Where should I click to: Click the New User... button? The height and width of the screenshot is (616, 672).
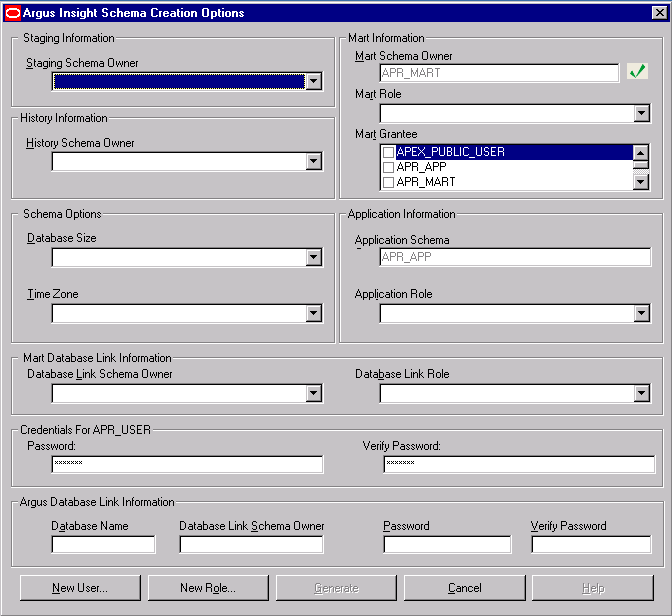point(80,588)
